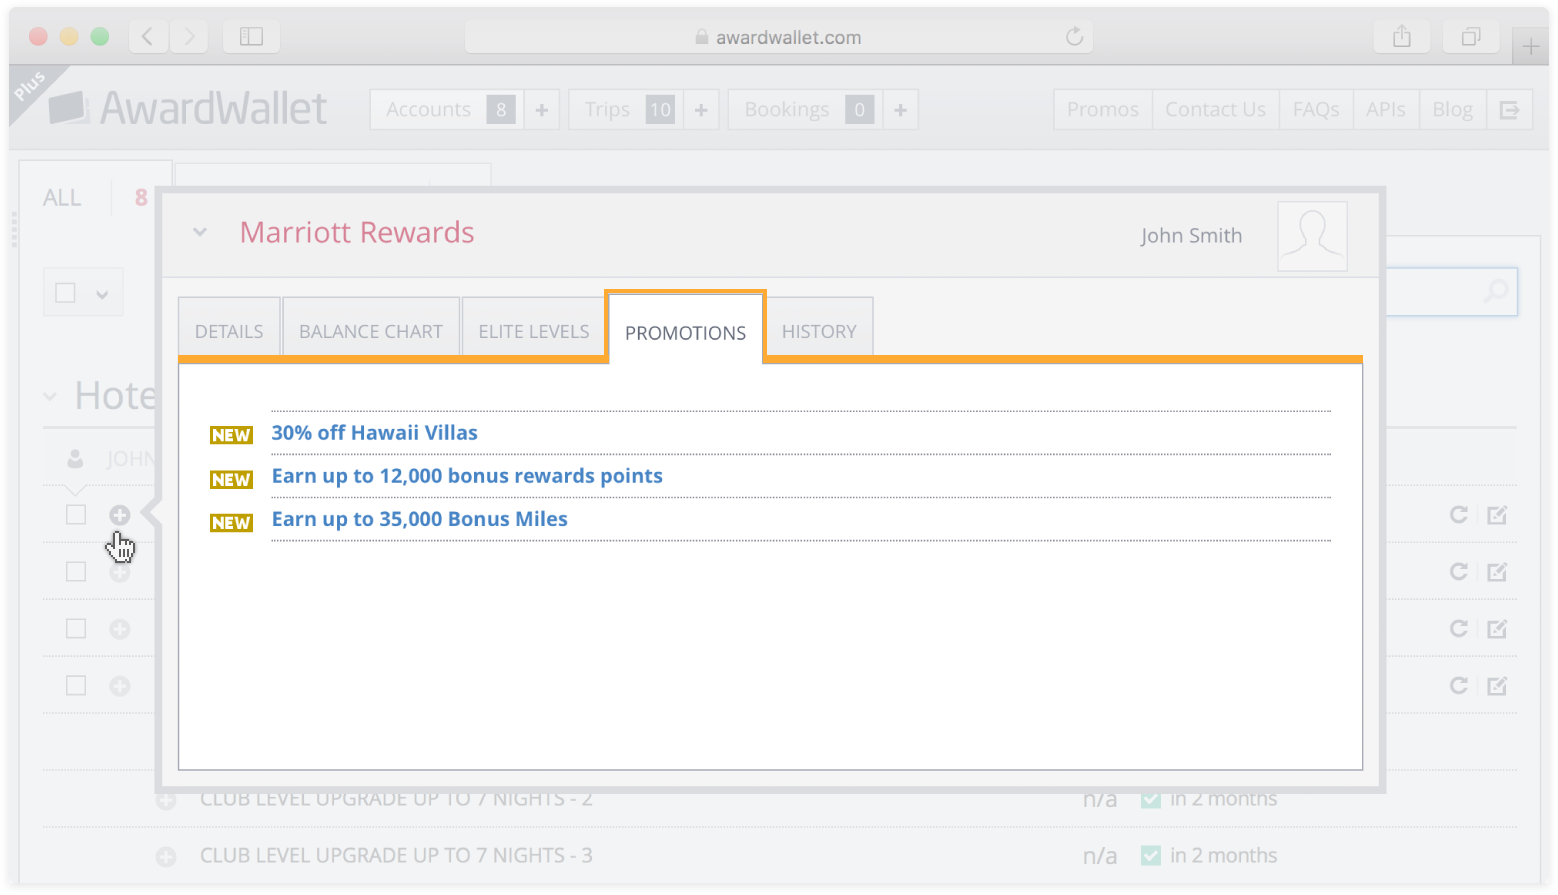Expand Club Level Upgrade Nights - 3 row
The width and height of the screenshot is (1558, 895).
(166, 857)
